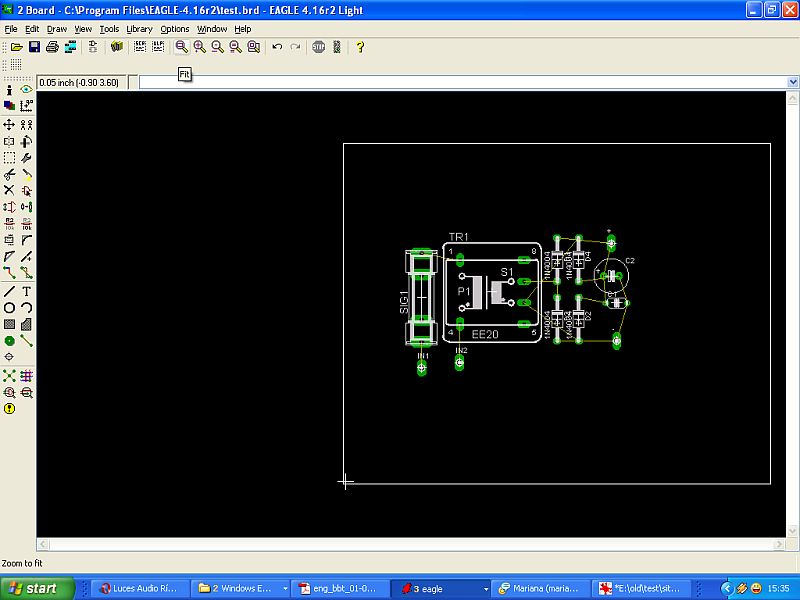Select the Route tool
Image resolution: width=800 pixels, height=600 pixels.
(x=9, y=273)
